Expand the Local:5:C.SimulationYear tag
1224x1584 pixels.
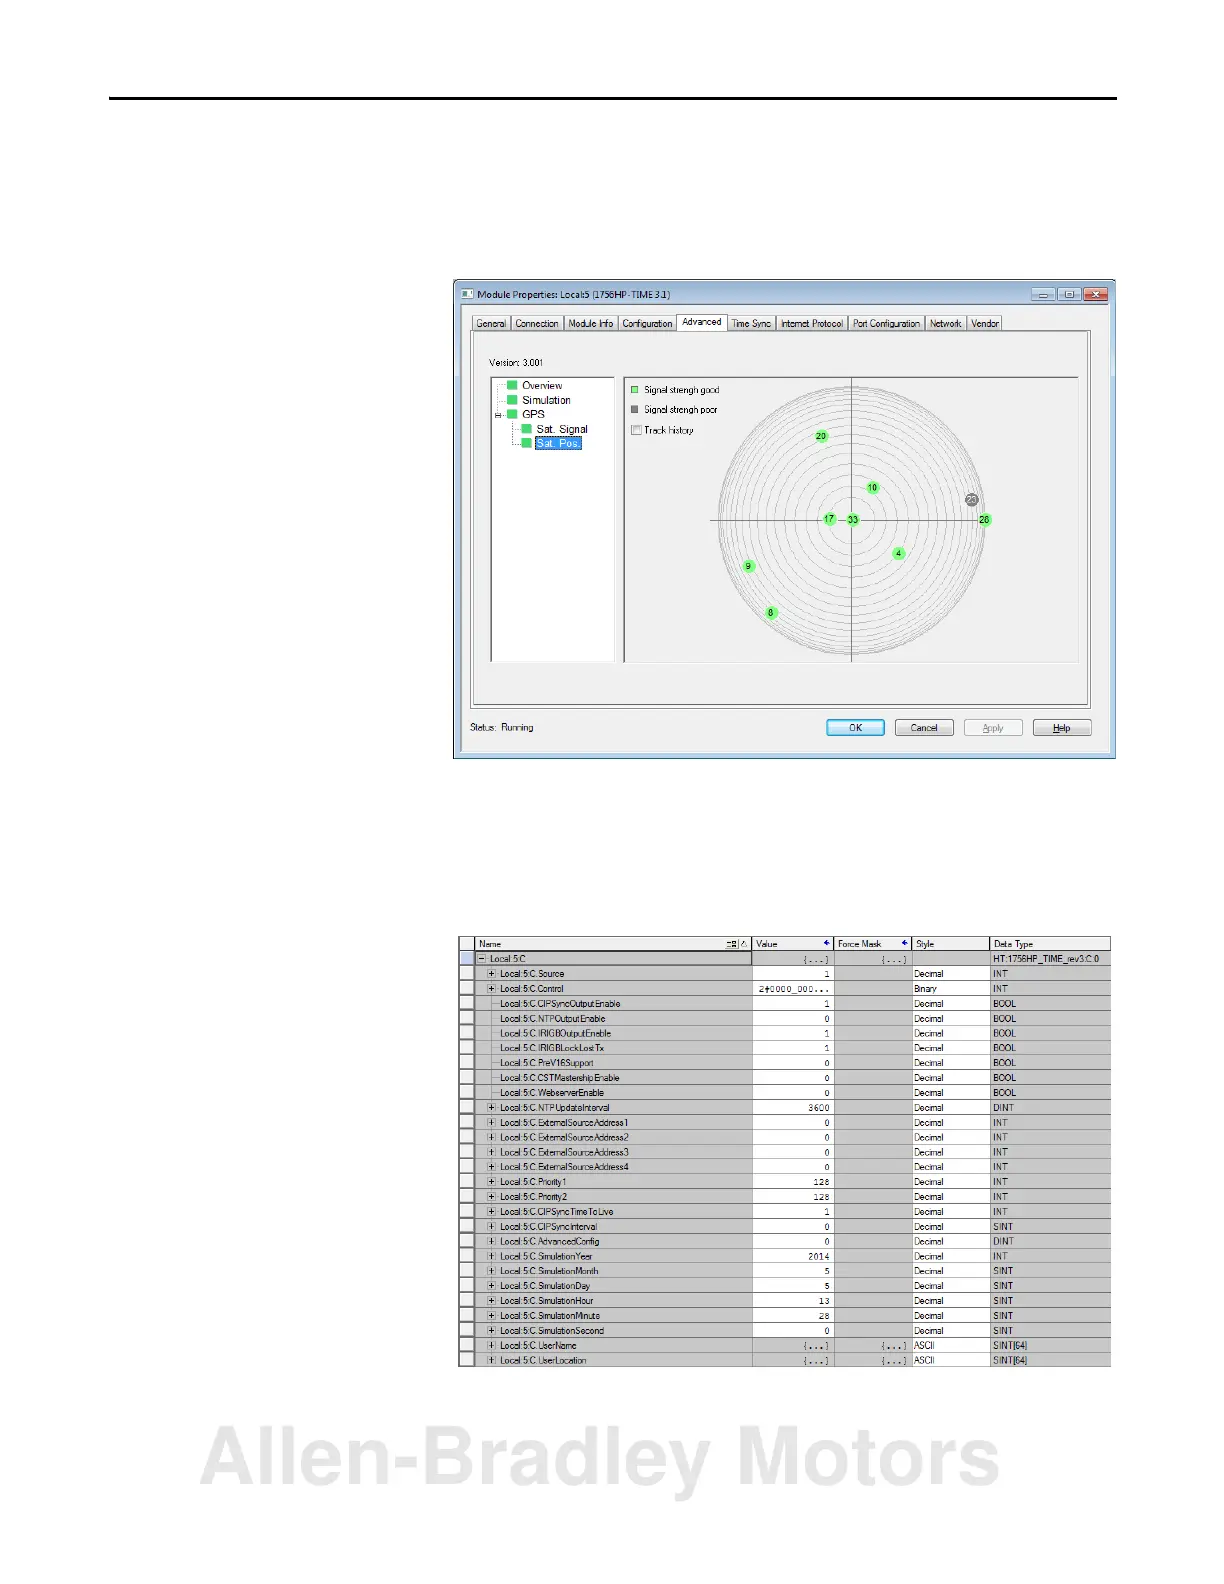pos(491,1256)
